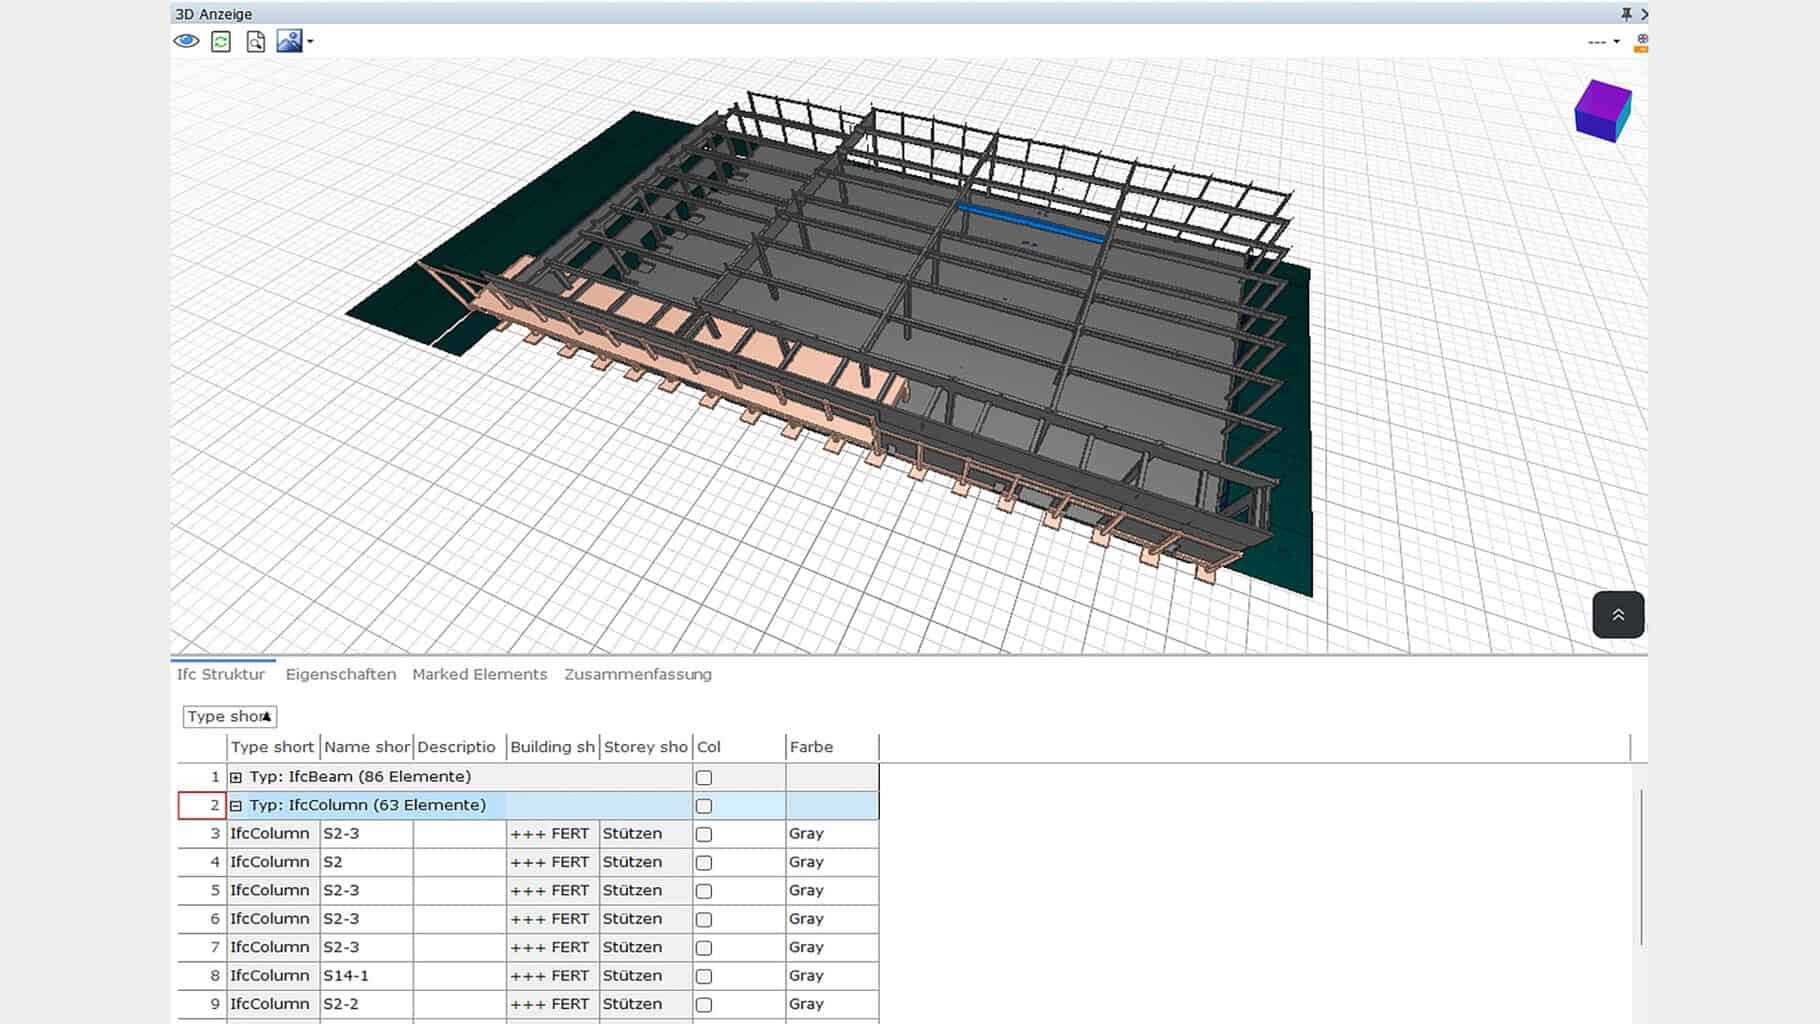1820x1024 pixels.
Task: Toggle element visibility with the eye icon
Action: (x=185, y=41)
